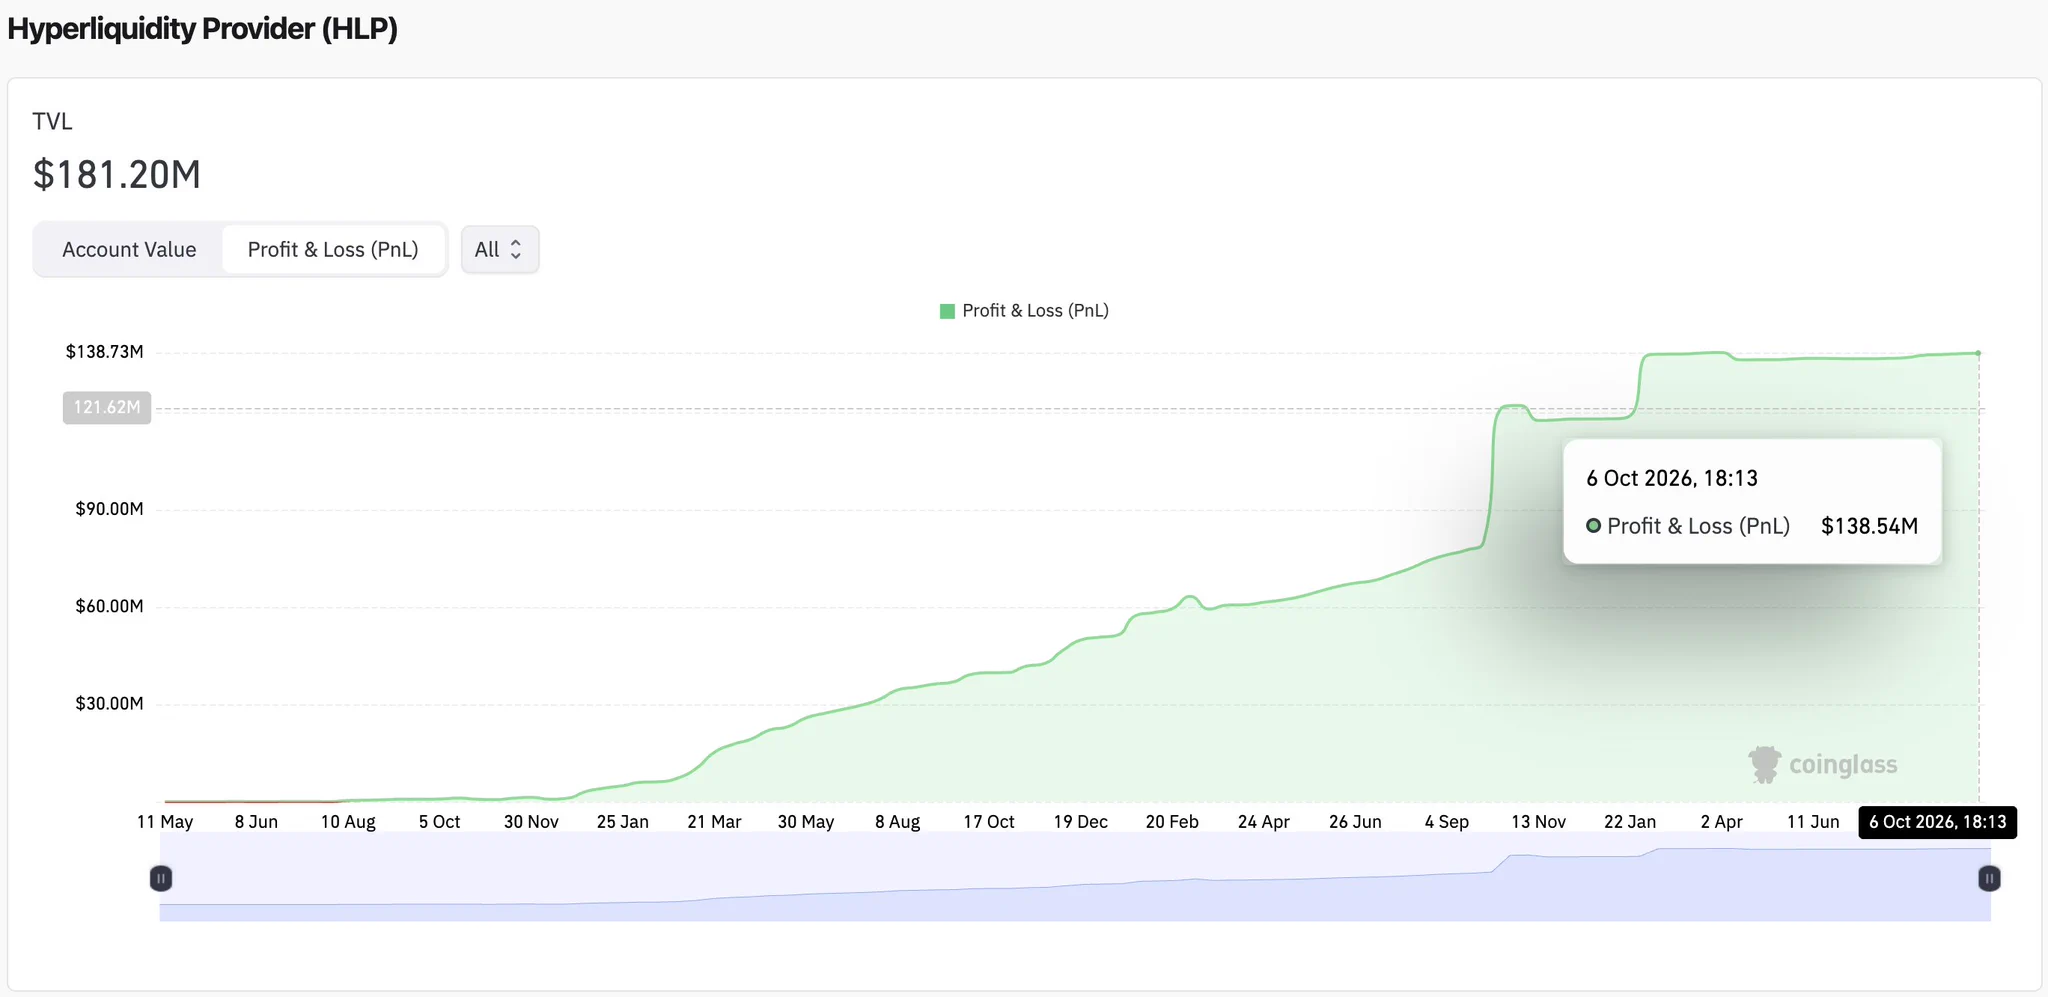This screenshot has height=997, width=2048.
Task: Click the 26 Jun x-axis date
Action: [x=1355, y=822]
